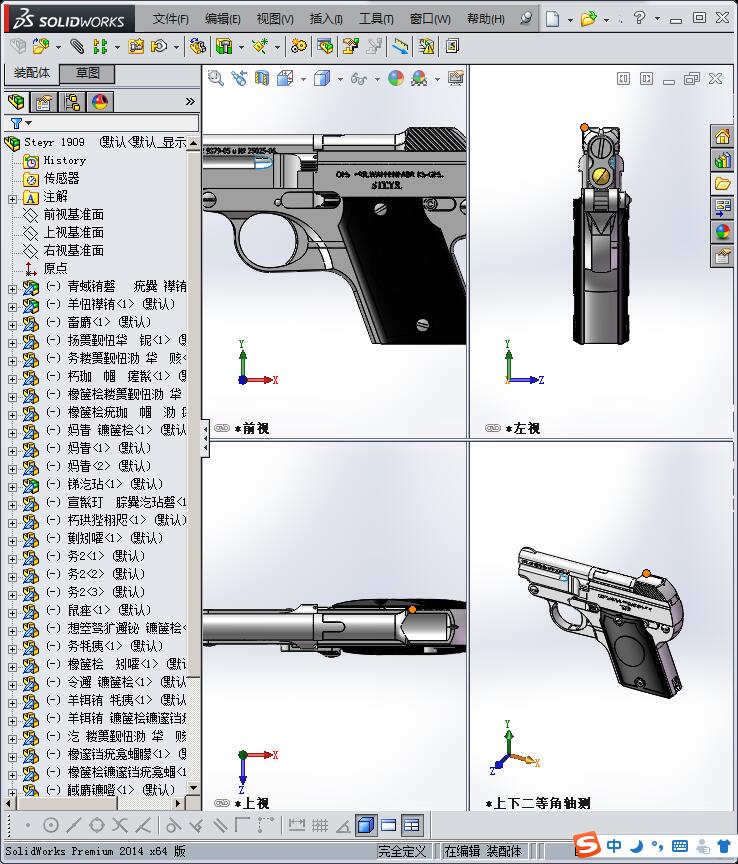
Task: Click the Hide/Show Items glasses icon
Action: pos(358,79)
